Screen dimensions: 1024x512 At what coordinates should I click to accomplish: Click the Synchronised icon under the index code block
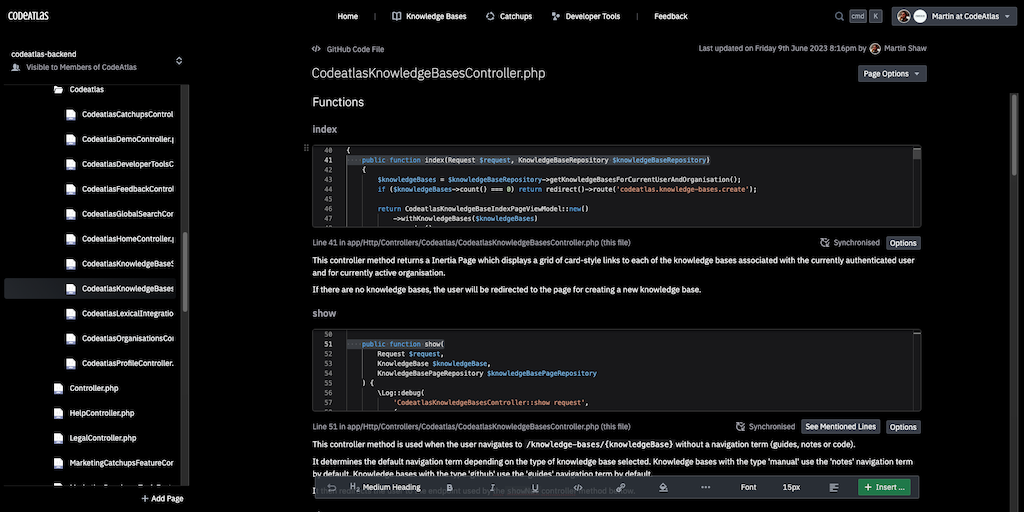click(x=825, y=243)
